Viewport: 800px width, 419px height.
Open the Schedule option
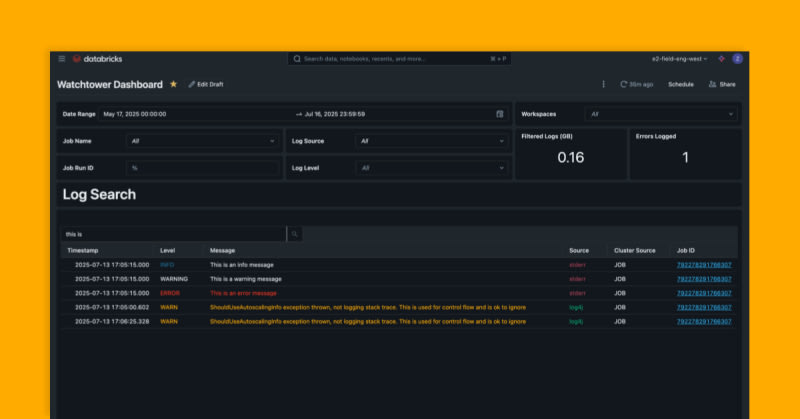680,84
